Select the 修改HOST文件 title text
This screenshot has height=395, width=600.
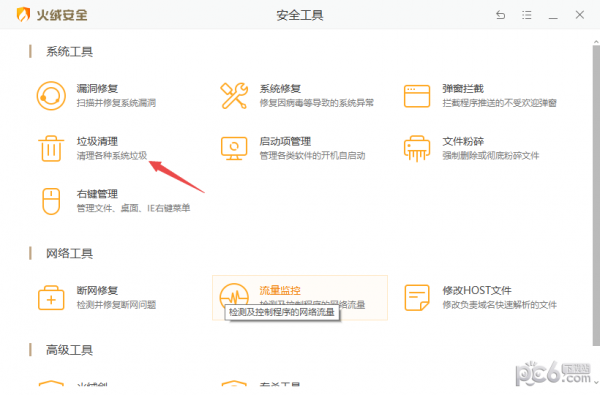tap(477, 291)
